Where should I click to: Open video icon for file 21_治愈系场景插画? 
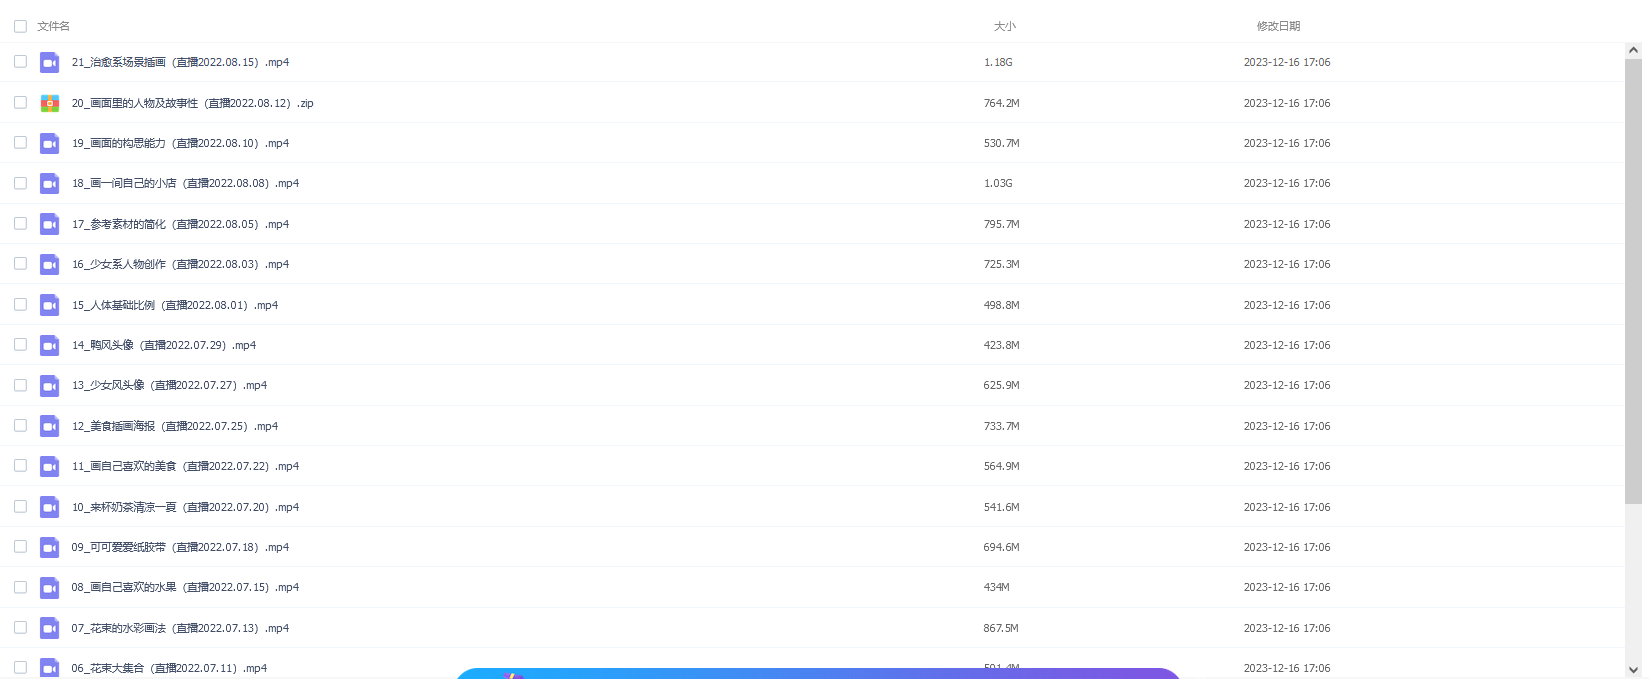pos(49,63)
